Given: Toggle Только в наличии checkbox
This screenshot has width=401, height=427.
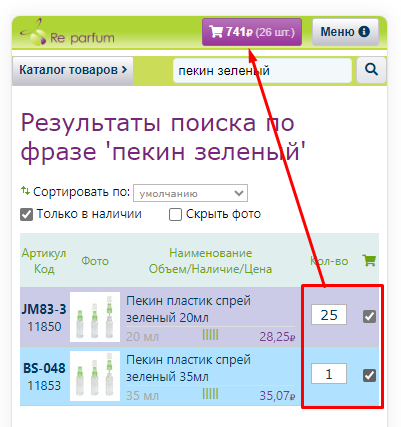Looking at the screenshot, I should click(26, 215).
